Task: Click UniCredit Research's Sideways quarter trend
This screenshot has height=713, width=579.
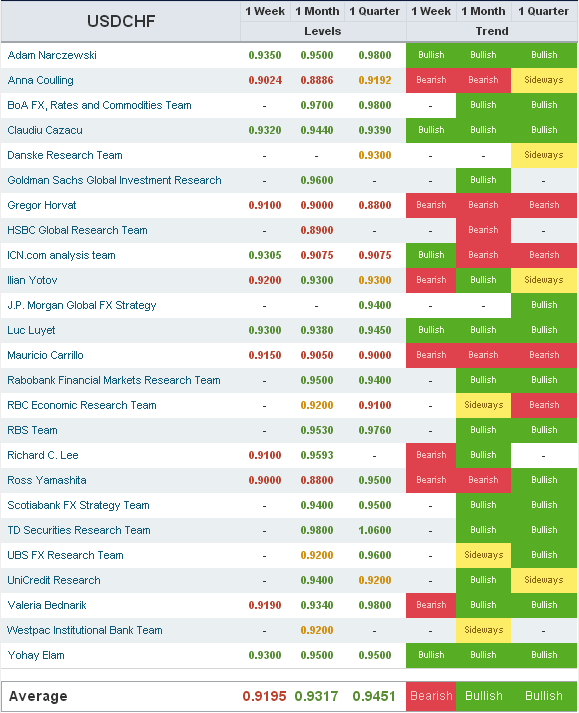Action: click(x=544, y=581)
